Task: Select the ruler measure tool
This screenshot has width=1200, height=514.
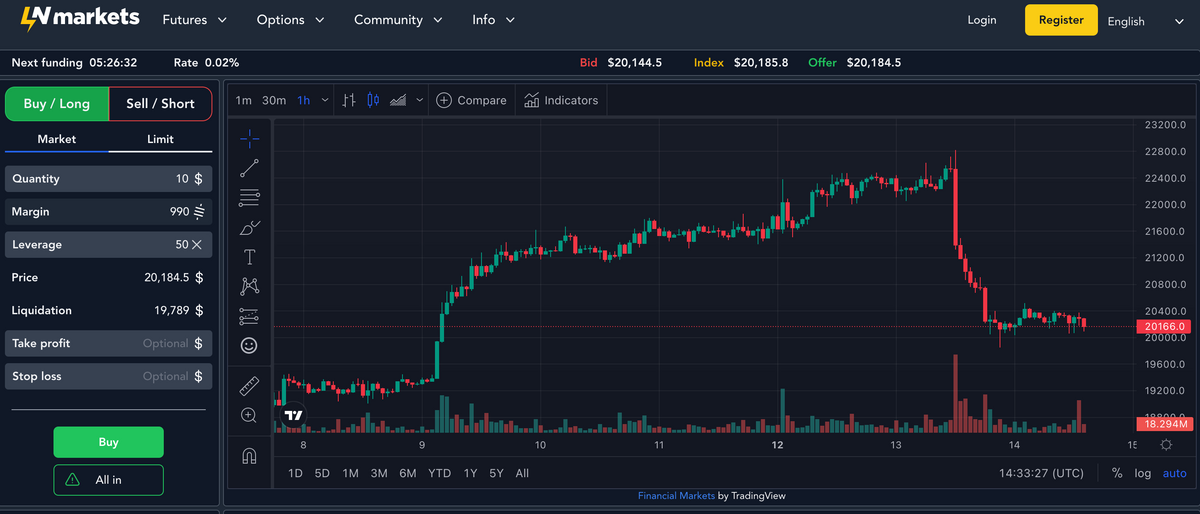Action: (249, 385)
